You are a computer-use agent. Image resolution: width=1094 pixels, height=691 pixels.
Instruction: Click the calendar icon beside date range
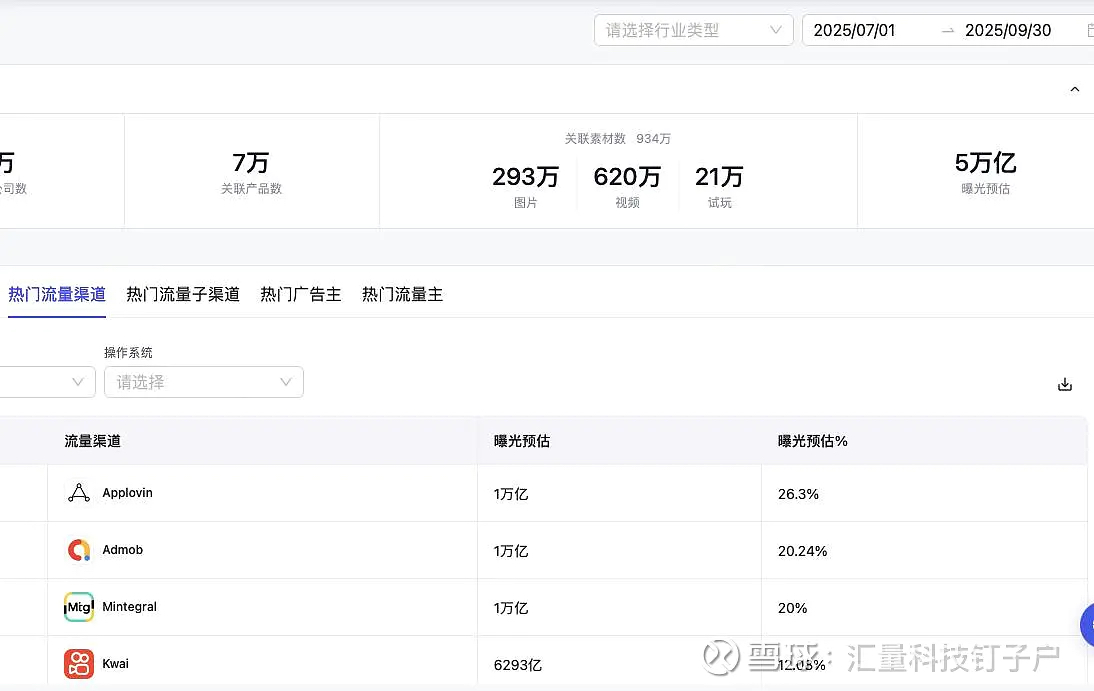click(x=1090, y=30)
